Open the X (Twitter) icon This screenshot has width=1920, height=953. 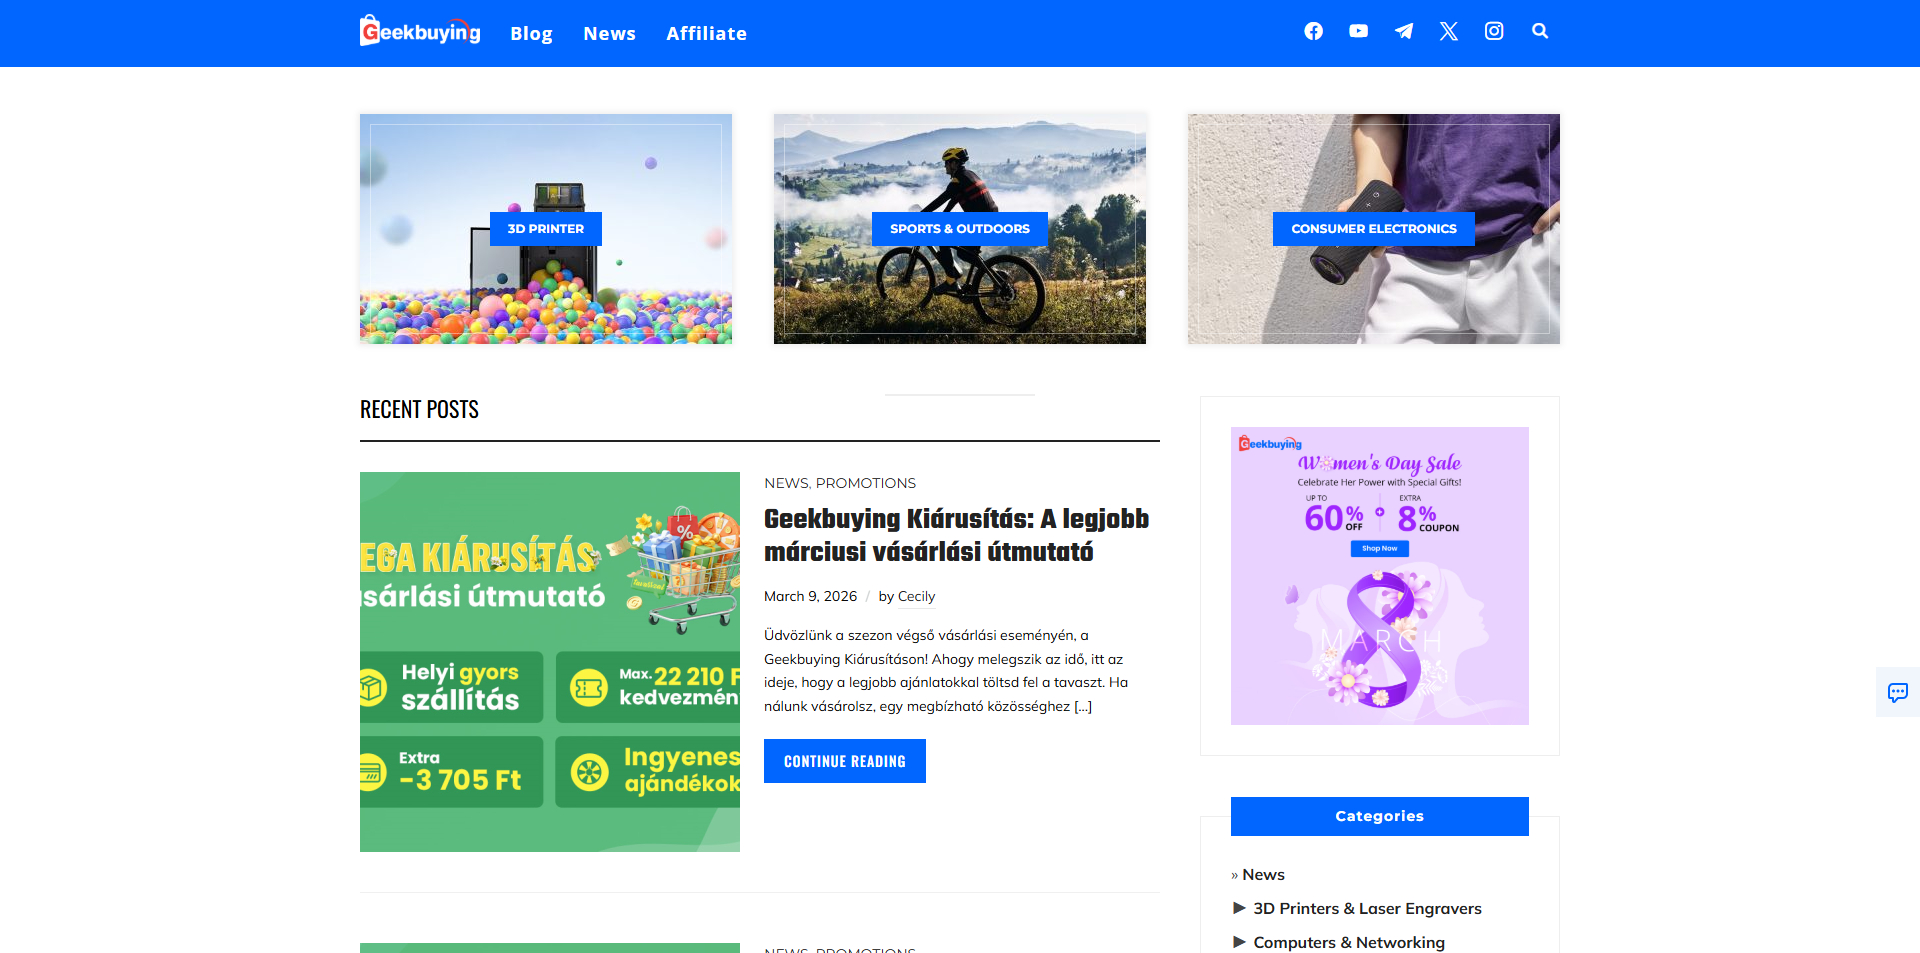pyautogui.click(x=1449, y=31)
